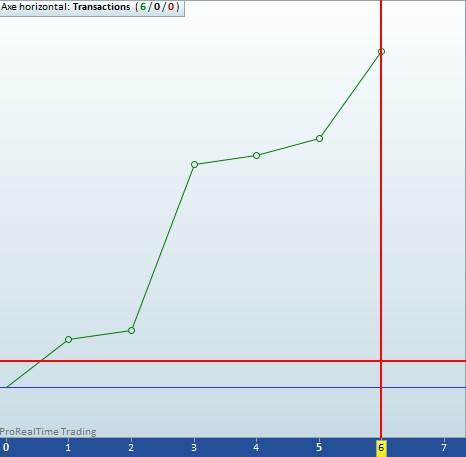The height and width of the screenshot is (457, 466).
Task: Click axis label 4
Action: pyautogui.click(x=256, y=447)
